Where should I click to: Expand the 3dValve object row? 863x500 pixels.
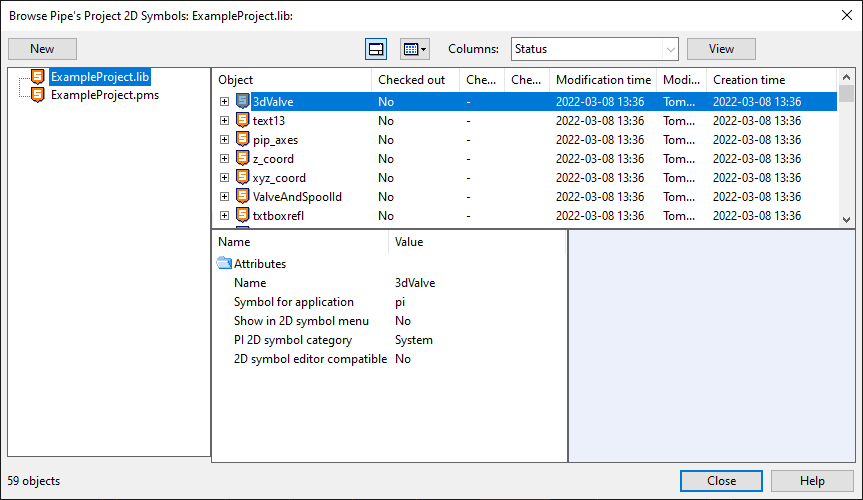coord(225,101)
